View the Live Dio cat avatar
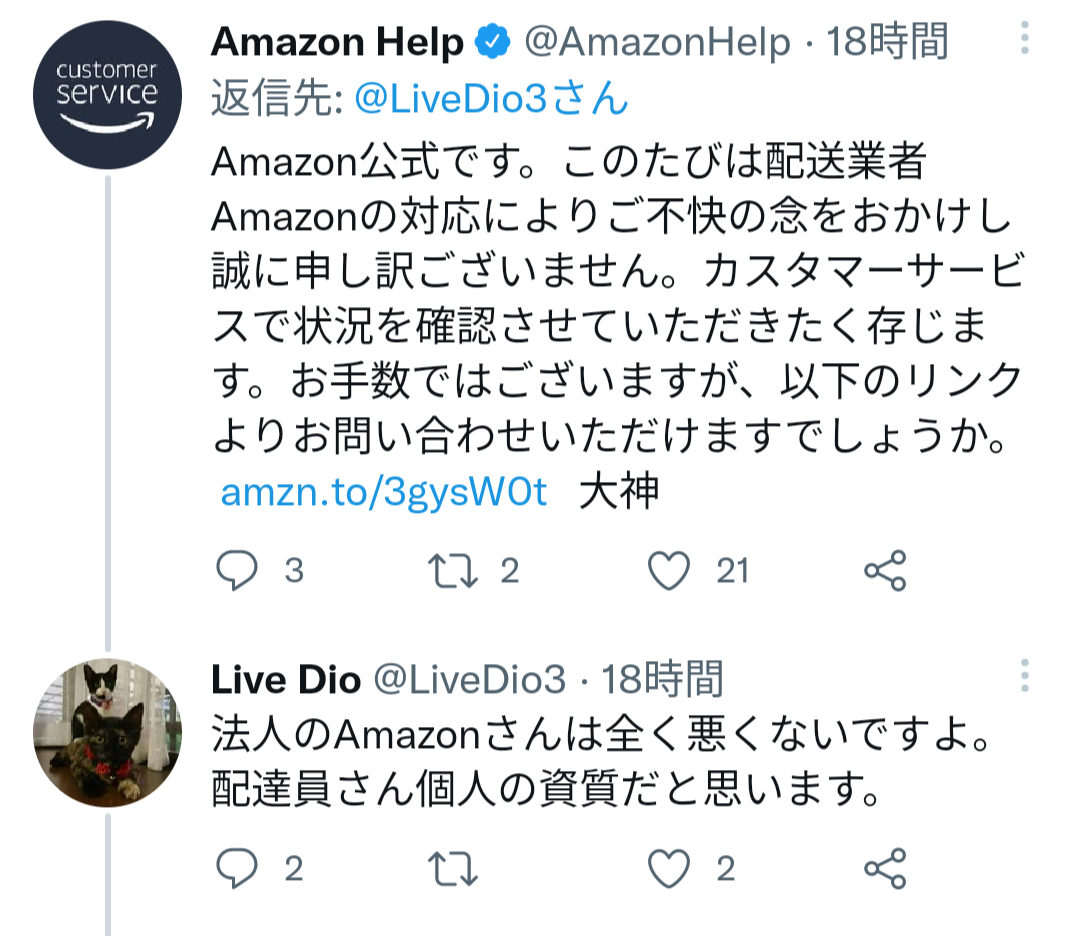The width and height of the screenshot is (1080, 936). coord(108,733)
